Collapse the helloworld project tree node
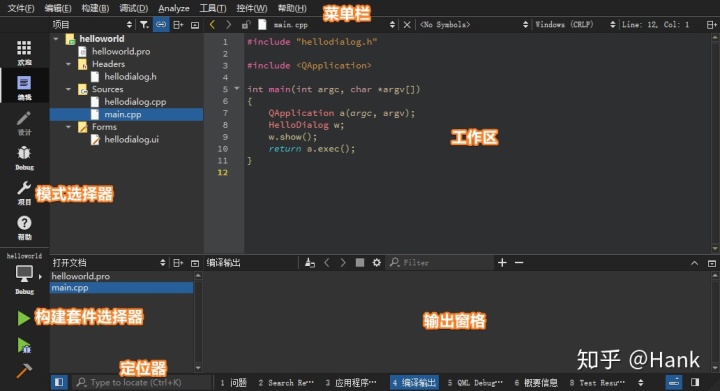720x391 pixels. (x=56, y=39)
